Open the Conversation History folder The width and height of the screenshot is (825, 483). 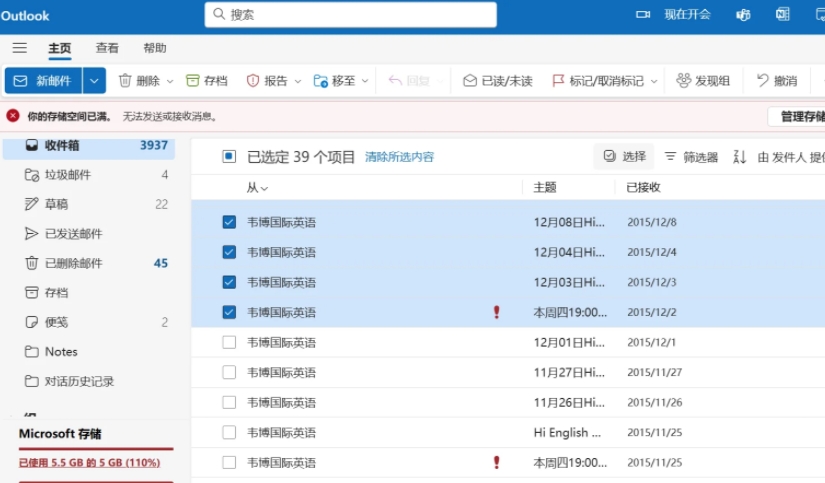tap(88, 381)
